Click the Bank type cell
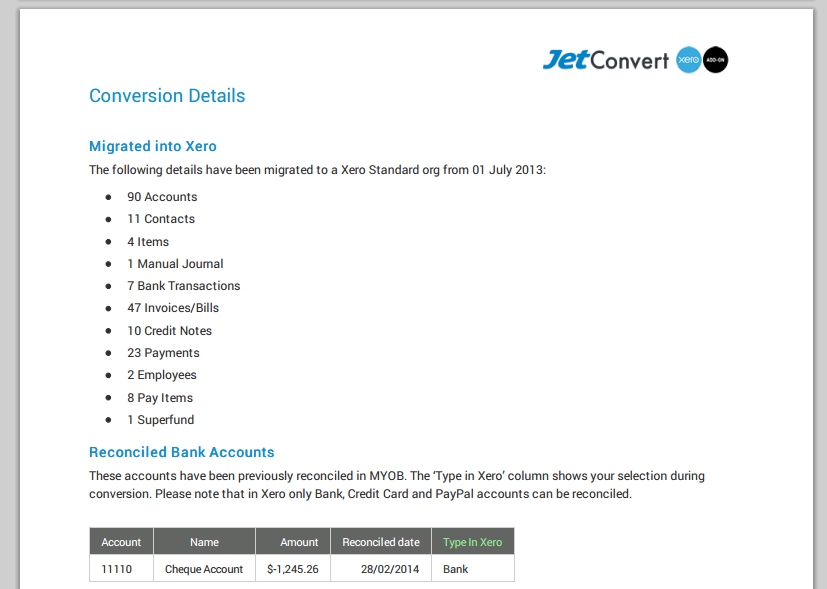Screen dimensions: 827x589 pos(456,569)
